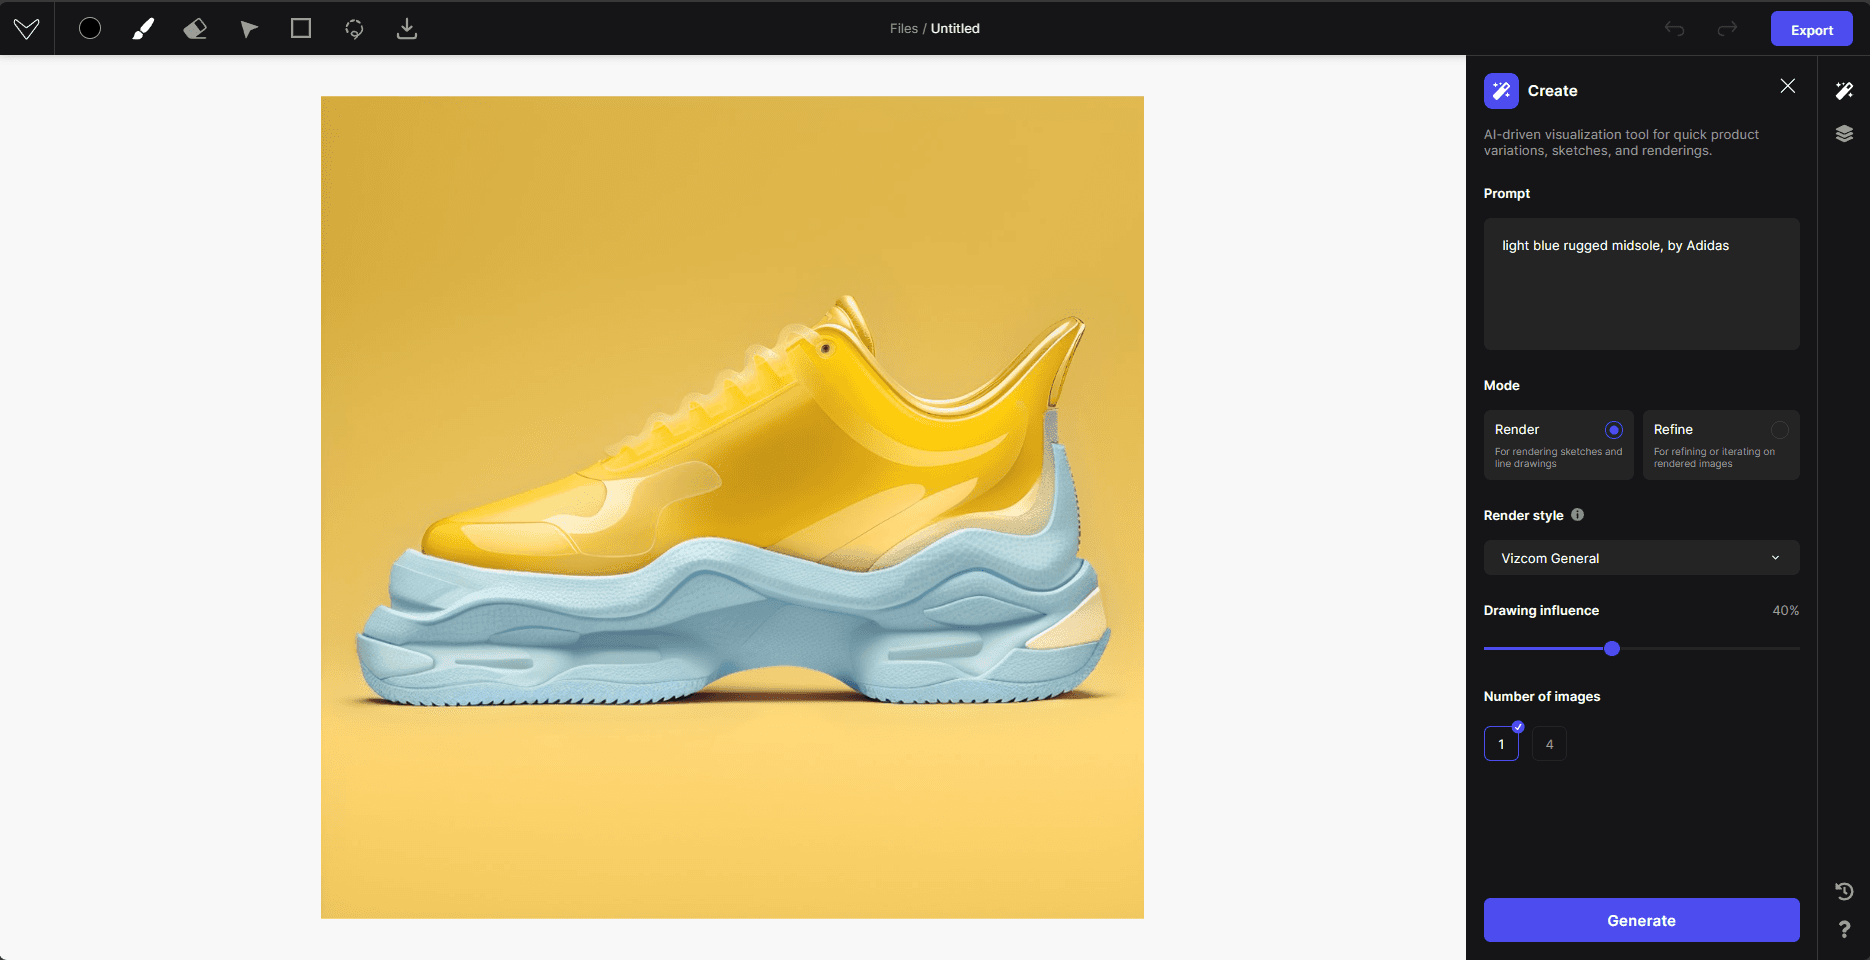
Task: Open the Layers panel
Action: pyautogui.click(x=1845, y=133)
